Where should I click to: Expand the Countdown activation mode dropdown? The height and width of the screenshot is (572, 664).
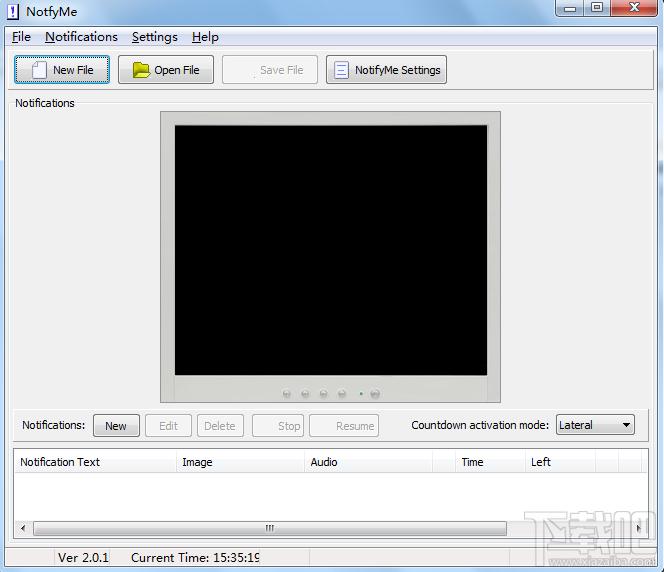coord(595,425)
